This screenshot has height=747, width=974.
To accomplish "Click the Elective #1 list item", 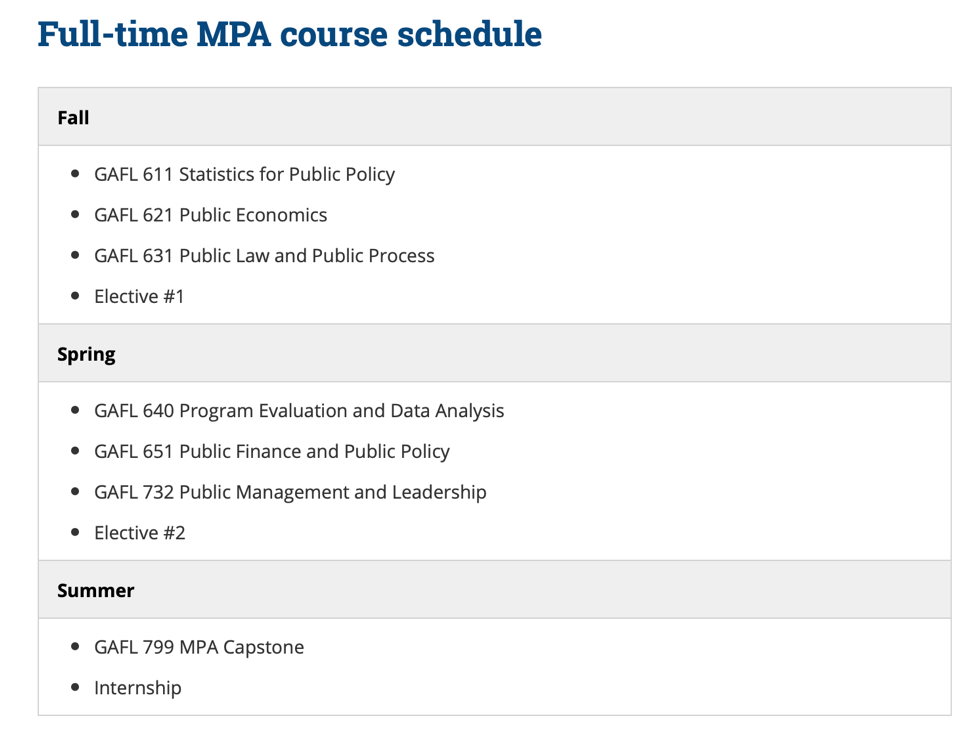I will [x=139, y=297].
